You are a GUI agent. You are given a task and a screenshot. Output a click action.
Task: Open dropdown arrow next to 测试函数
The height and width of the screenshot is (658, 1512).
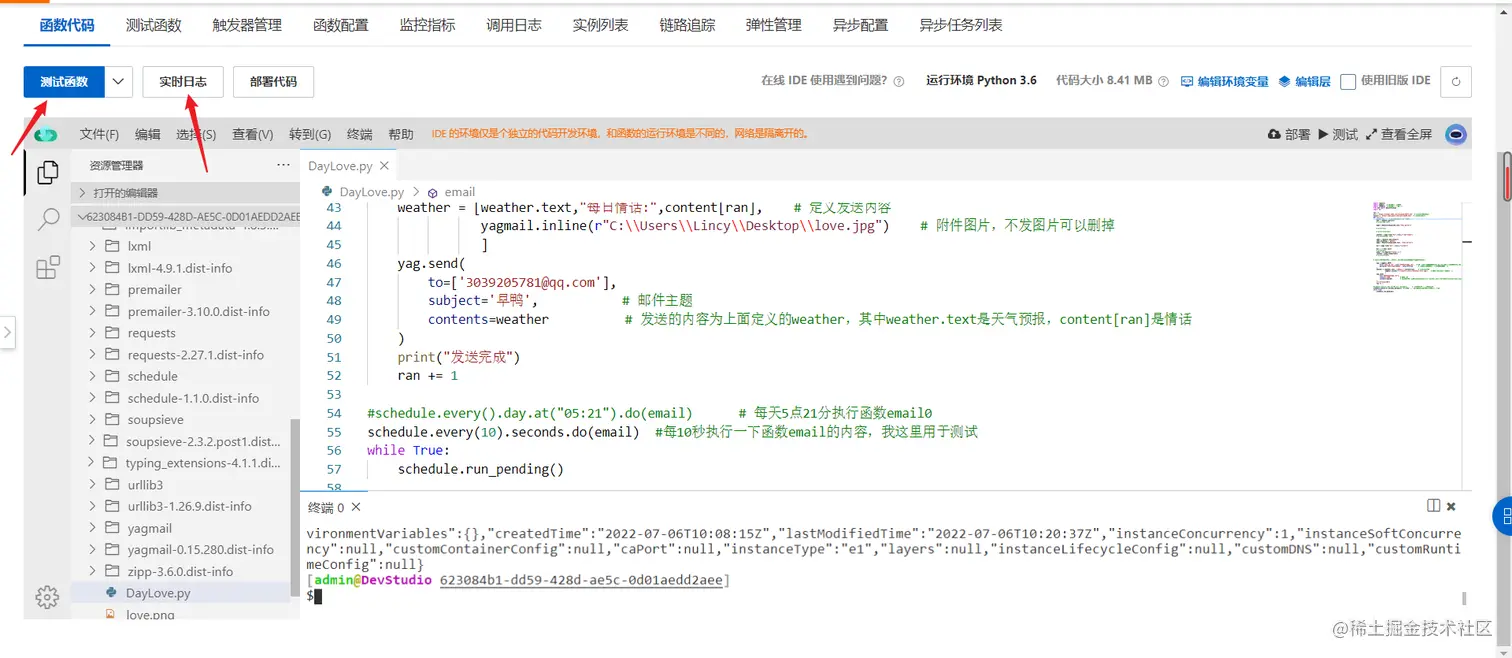(118, 82)
